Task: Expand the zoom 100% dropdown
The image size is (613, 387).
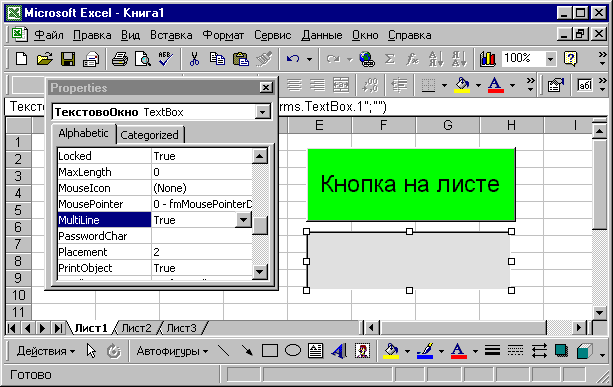Action: point(550,59)
